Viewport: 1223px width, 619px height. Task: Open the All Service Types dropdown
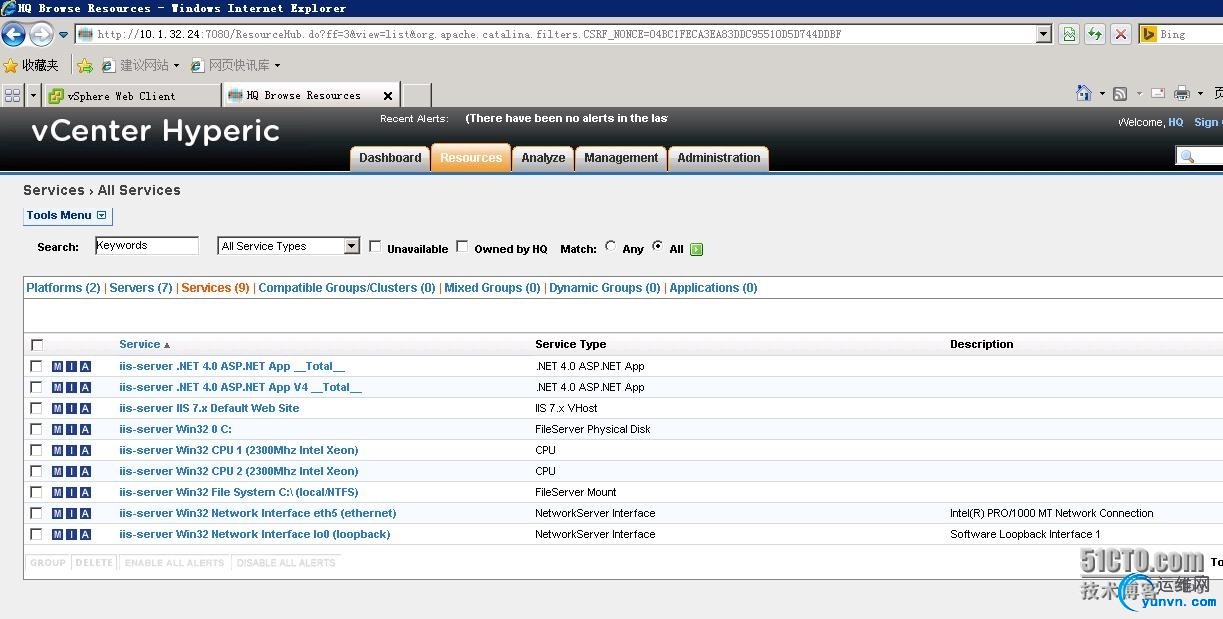tap(288, 246)
